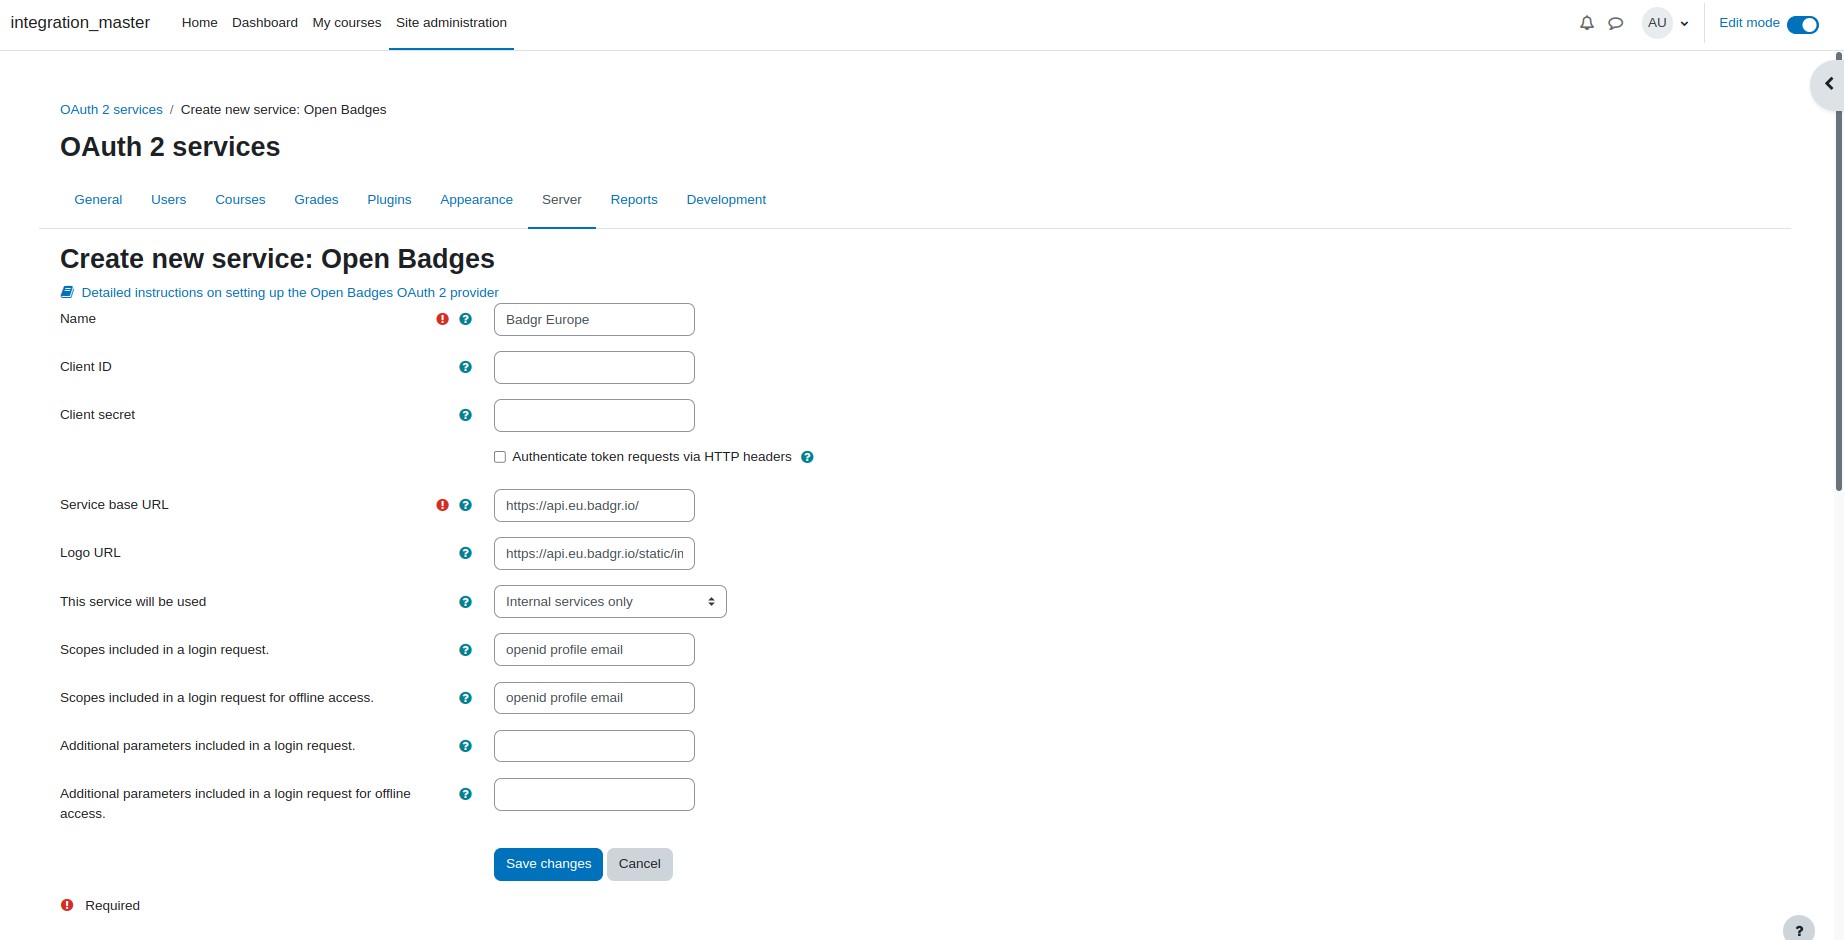Open the 'Internal services only' dropdown
This screenshot has height=940, width=1844.
pyautogui.click(x=610, y=602)
